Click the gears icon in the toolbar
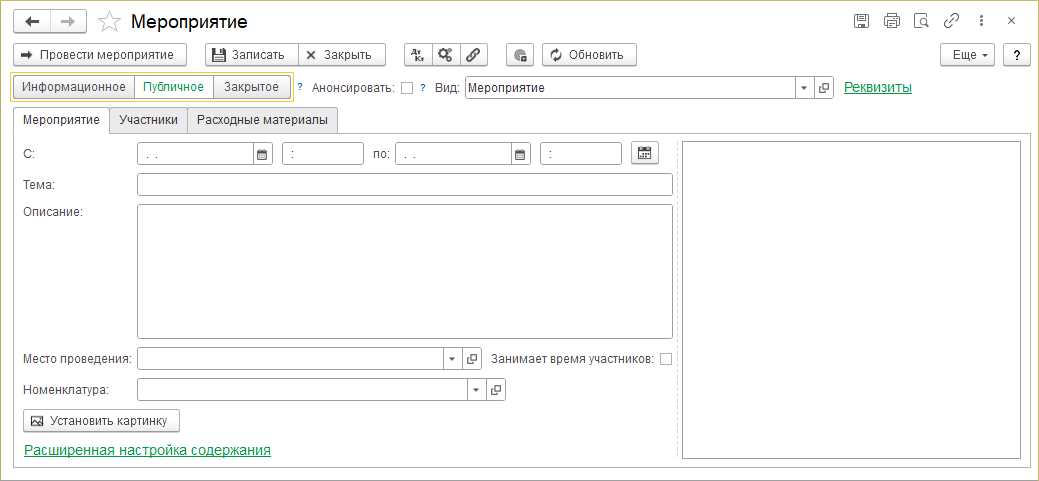The image size is (1039, 481). [x=445, y=55]
